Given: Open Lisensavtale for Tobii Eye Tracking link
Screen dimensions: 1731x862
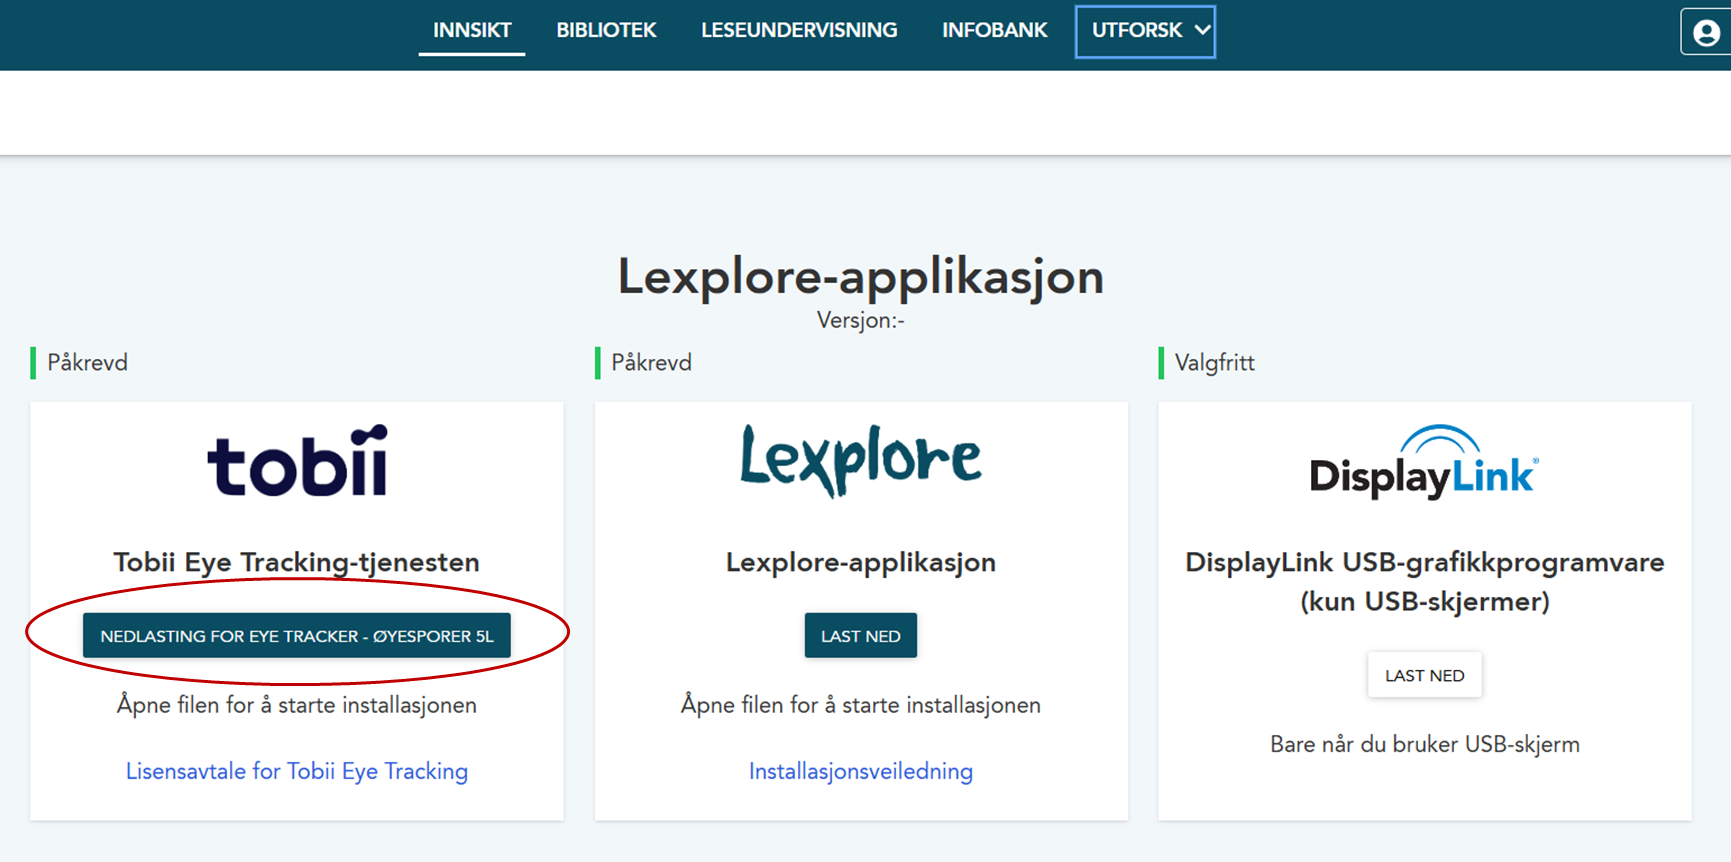Looking at the screenshot, I should (x=297, y=771).
